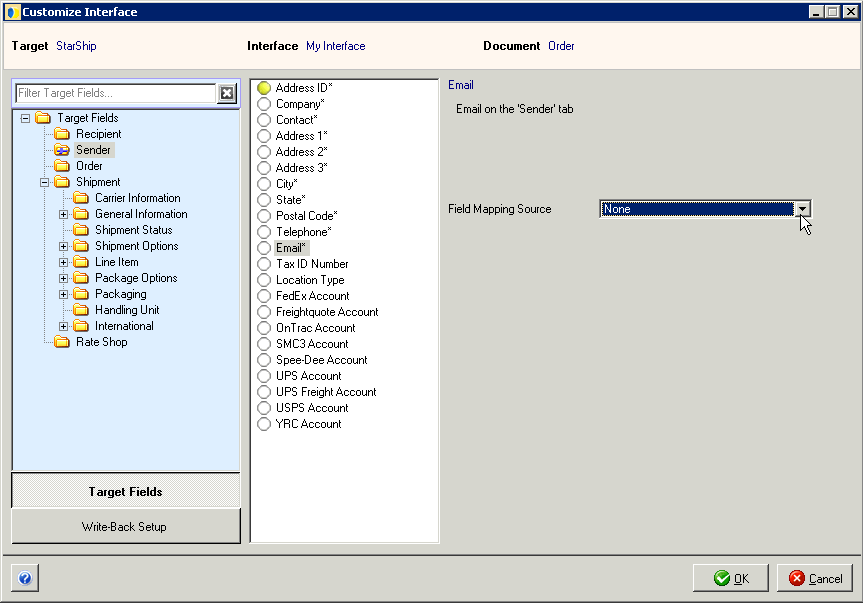Click the Handling Unit folder icon

point(80,309)
